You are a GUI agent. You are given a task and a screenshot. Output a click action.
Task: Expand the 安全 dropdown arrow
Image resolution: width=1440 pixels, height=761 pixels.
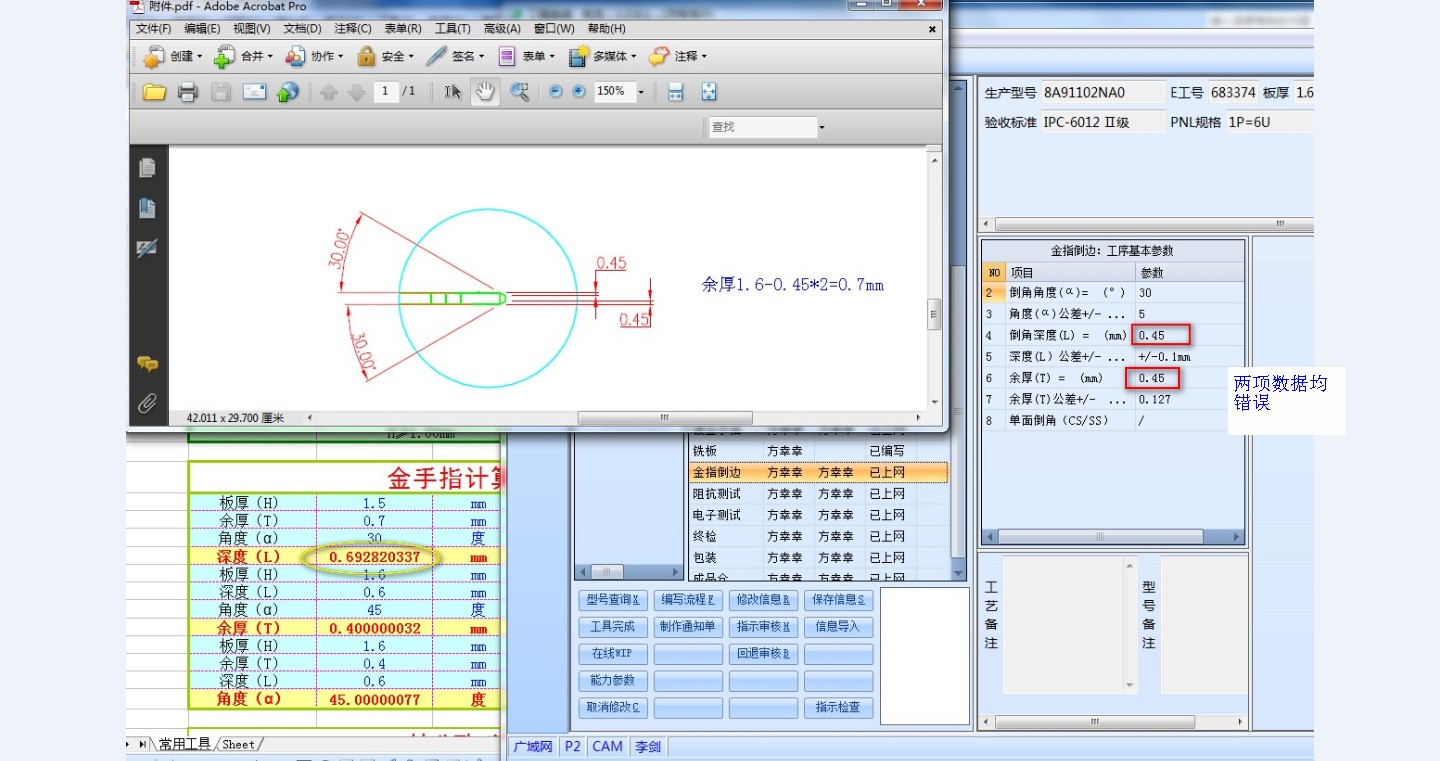point(412,57)
